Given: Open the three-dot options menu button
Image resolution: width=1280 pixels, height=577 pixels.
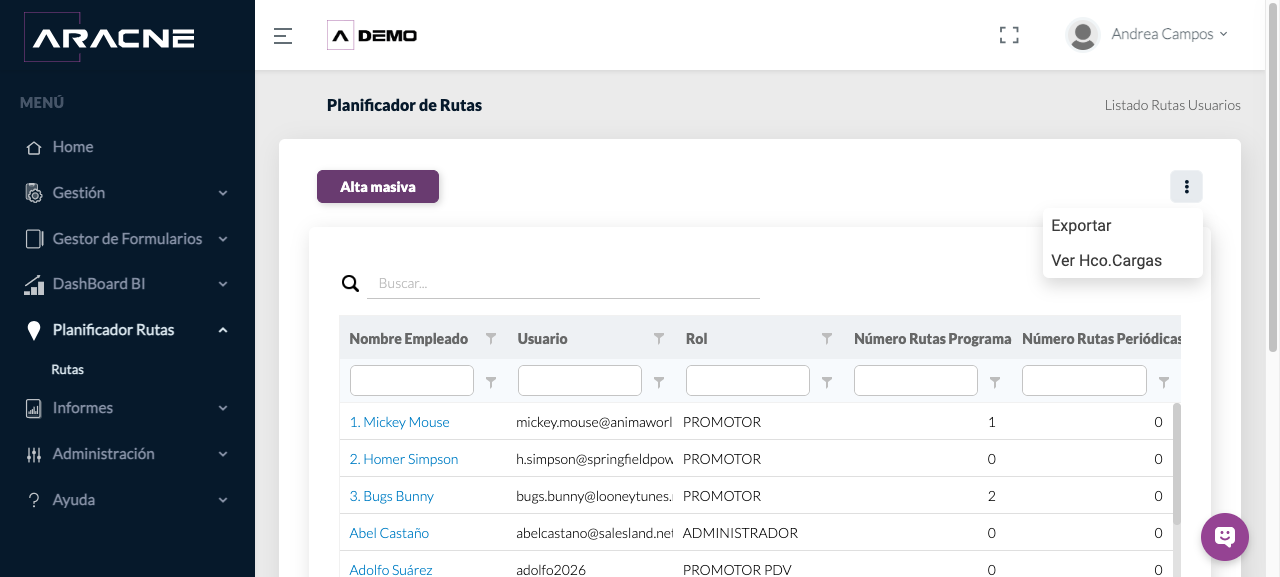Looking at the screenshot, I should (x=1186, y=187).
